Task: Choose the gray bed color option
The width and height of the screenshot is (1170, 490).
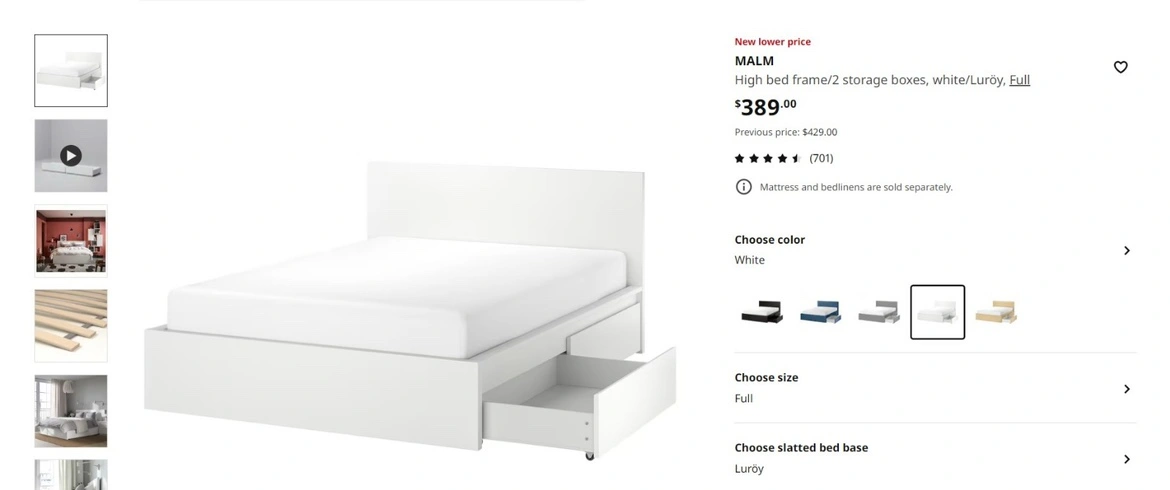Action: pos(879,312)
